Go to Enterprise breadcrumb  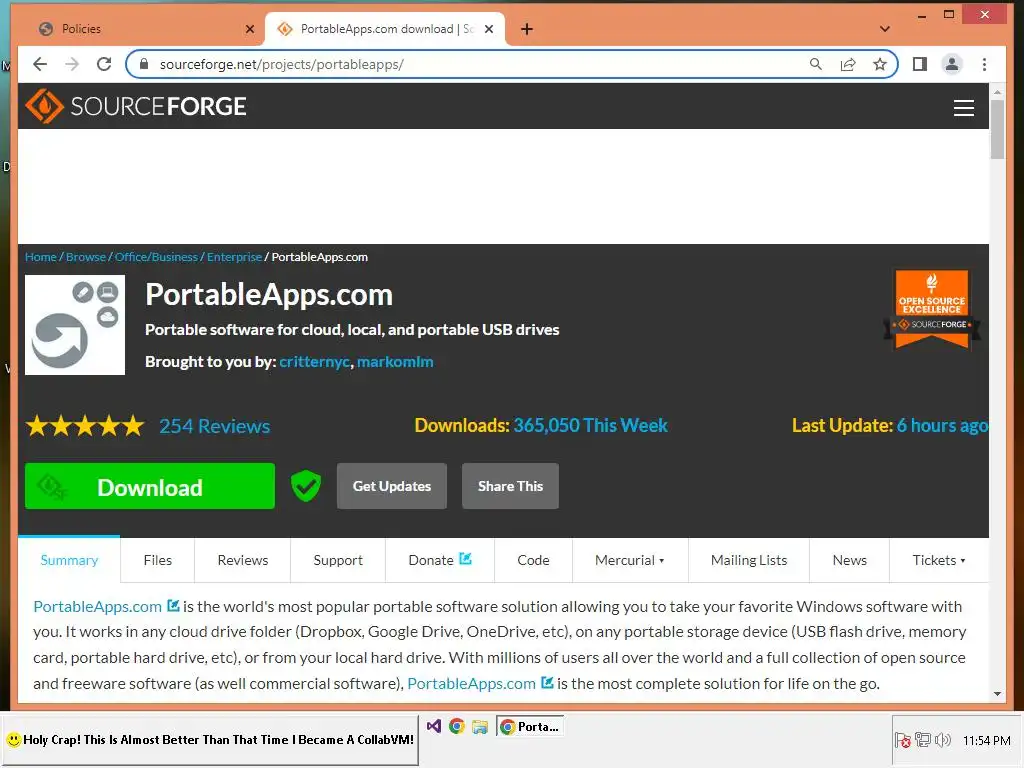click(x=234, y=257)
